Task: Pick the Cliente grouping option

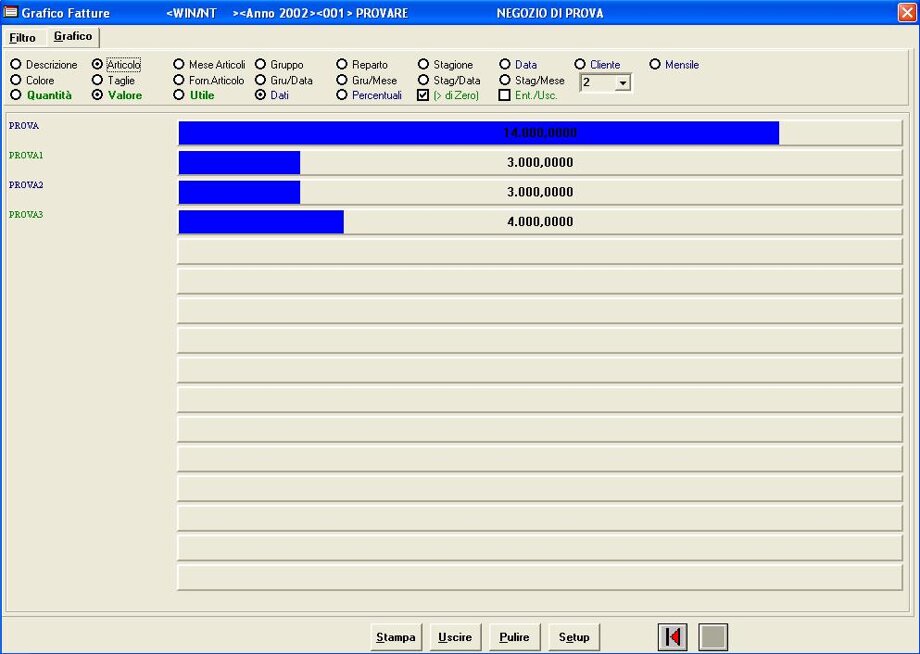Action: click(x=580, y=65)
